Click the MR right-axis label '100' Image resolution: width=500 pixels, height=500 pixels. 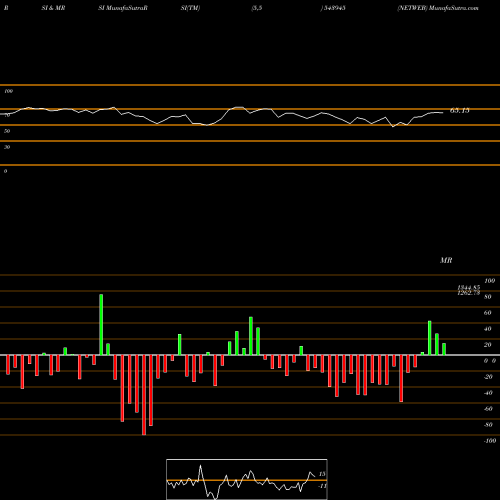[490, 281]
